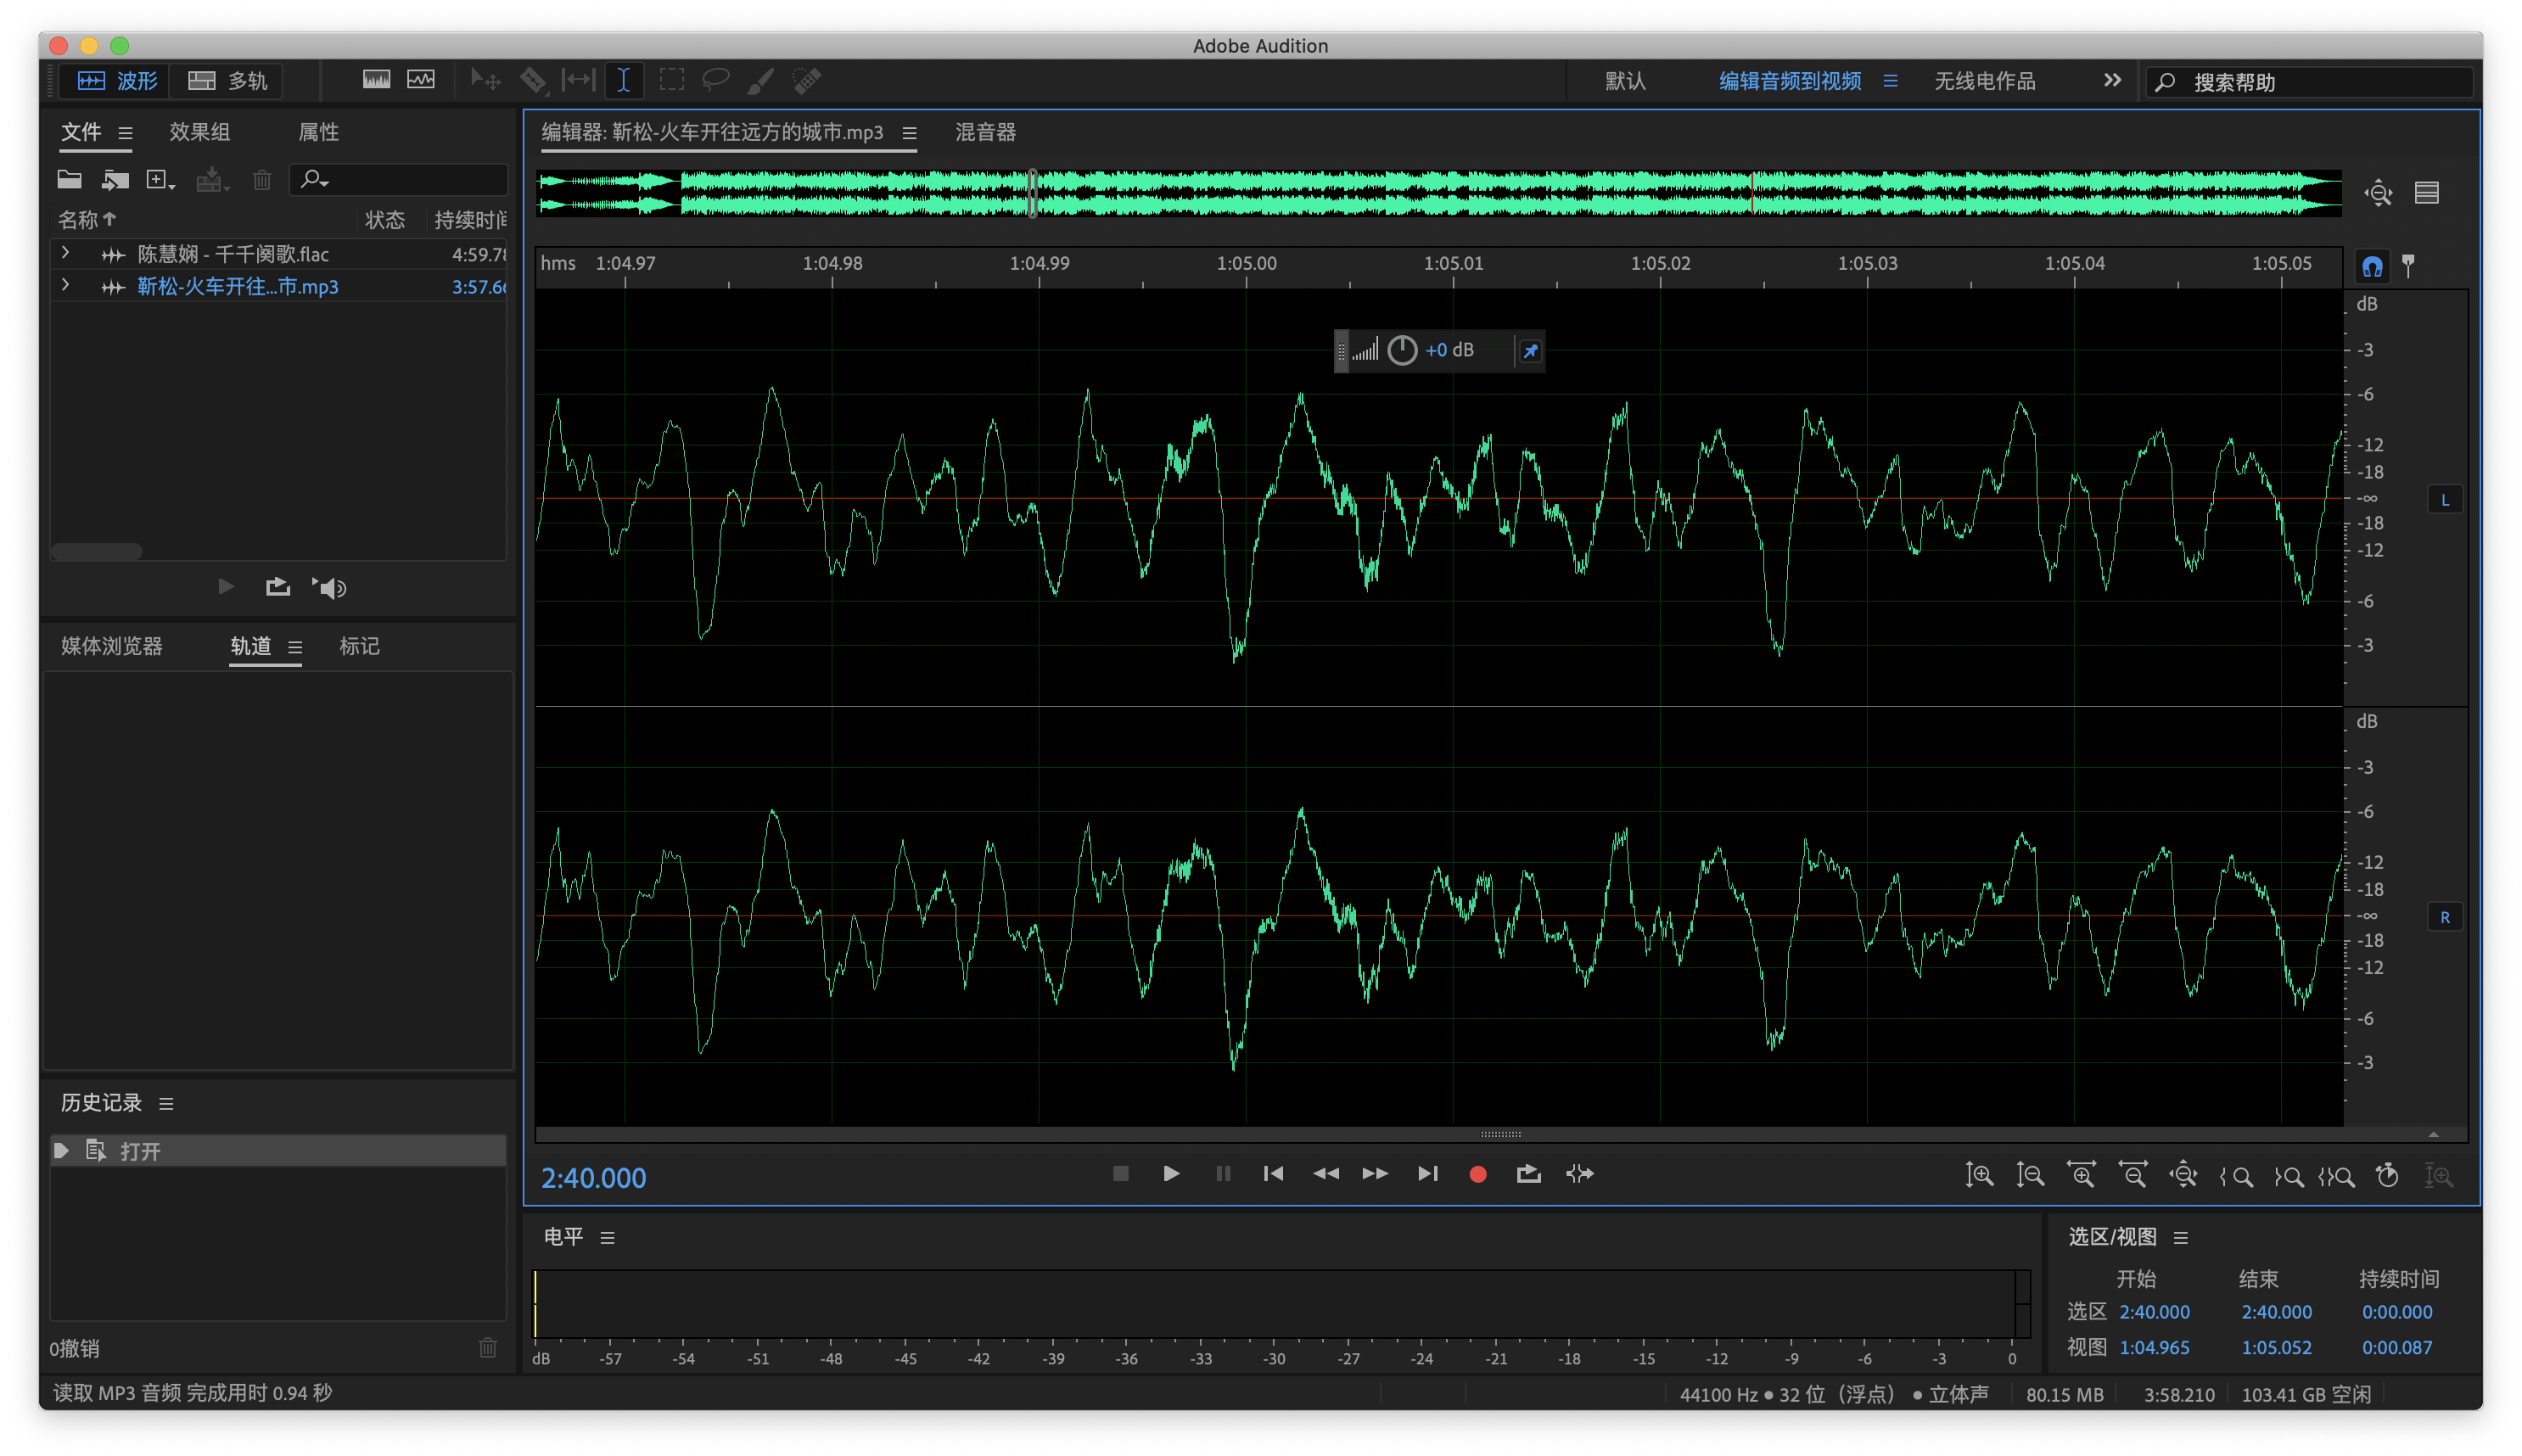2522x1456 pixels.
Task: Clear history using trash icon
Action: [487, 1347]
